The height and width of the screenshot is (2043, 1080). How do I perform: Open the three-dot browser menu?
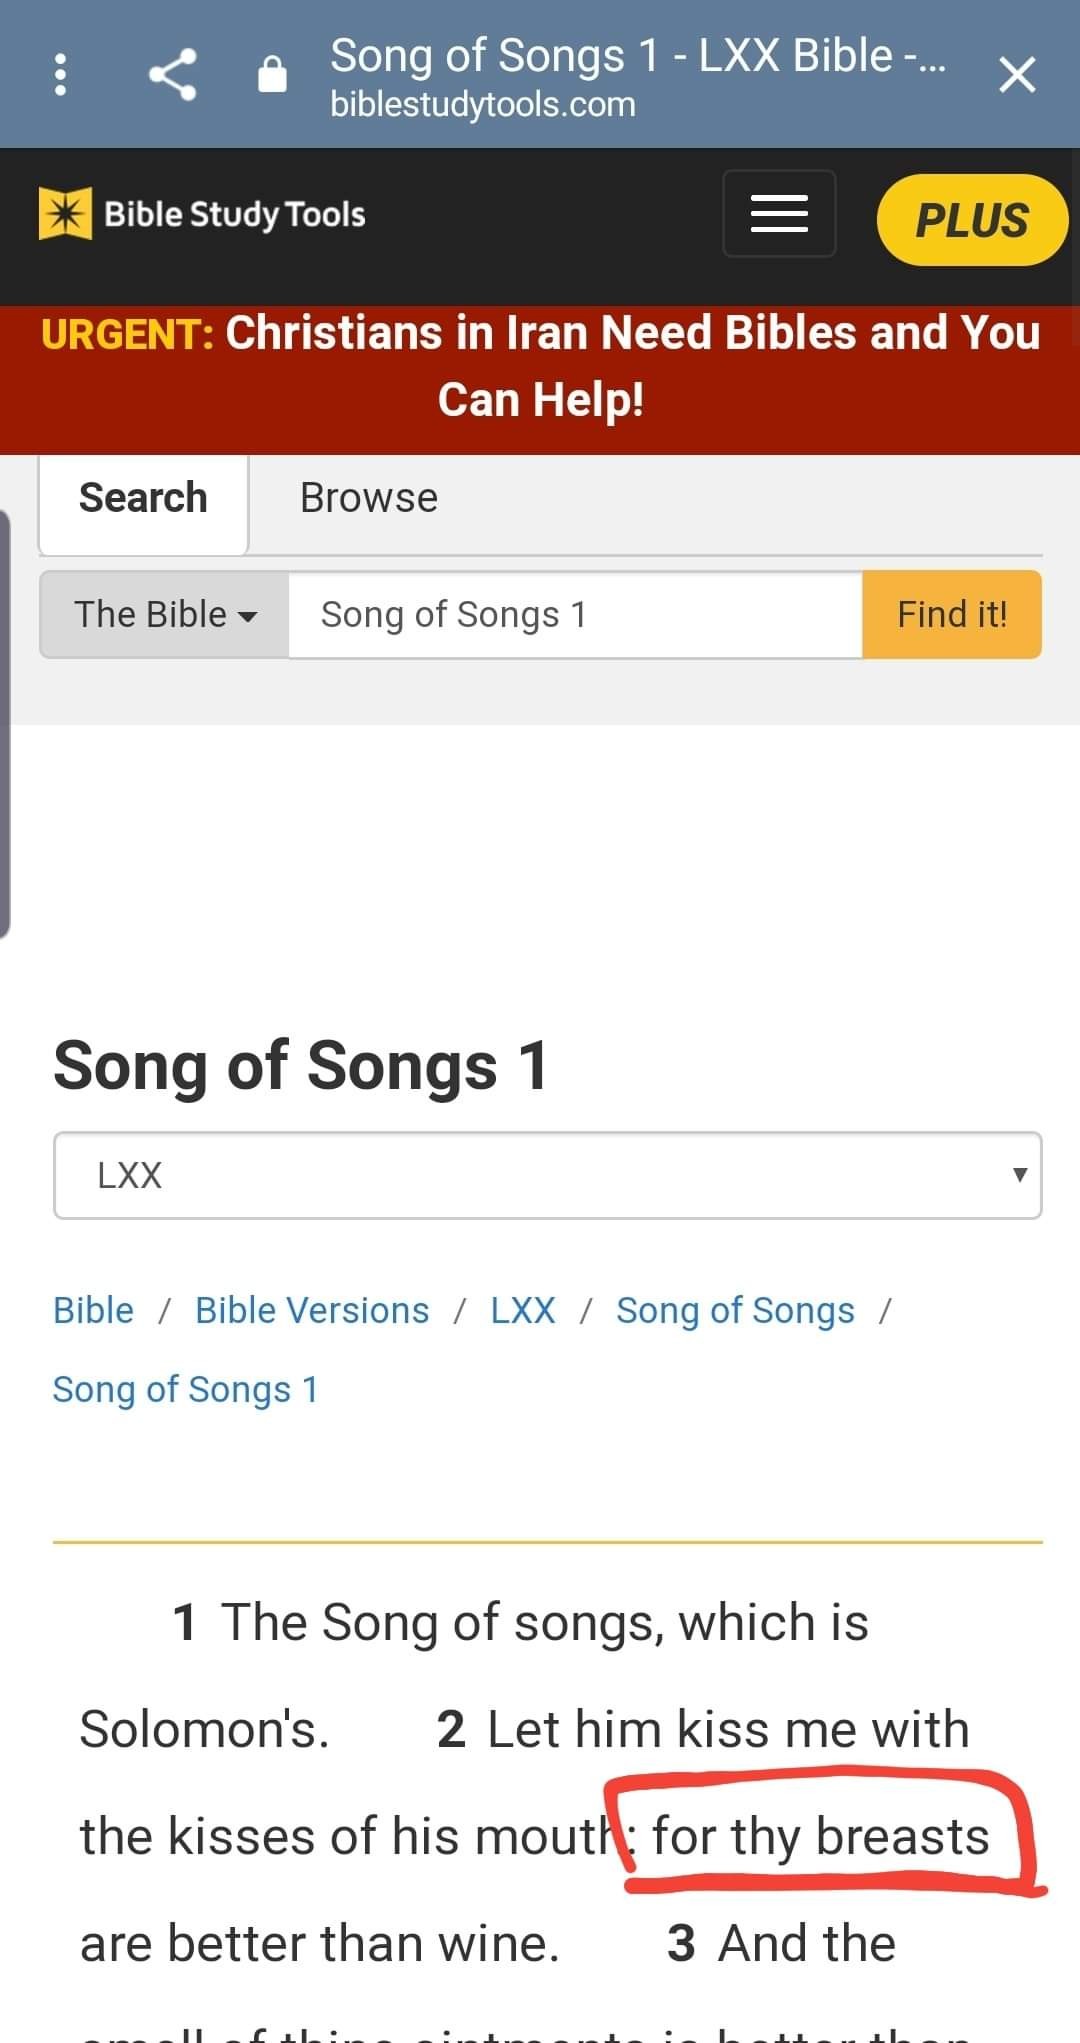(60, 75)
